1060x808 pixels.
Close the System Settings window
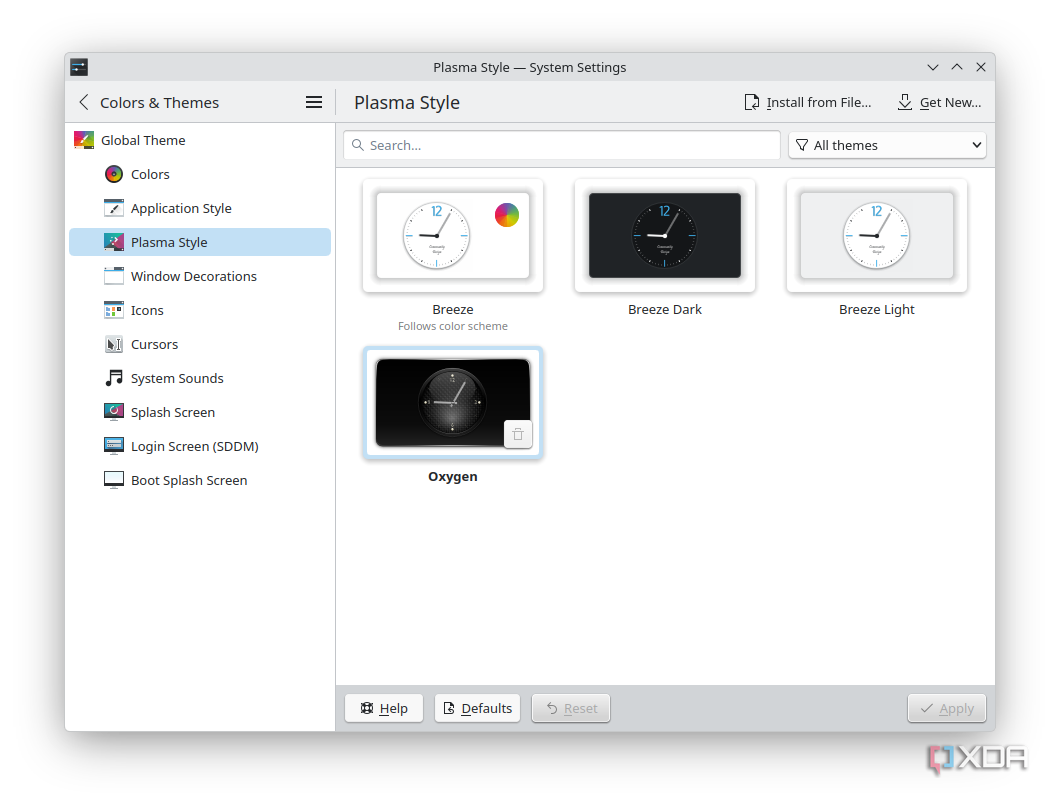coord(981,67)
